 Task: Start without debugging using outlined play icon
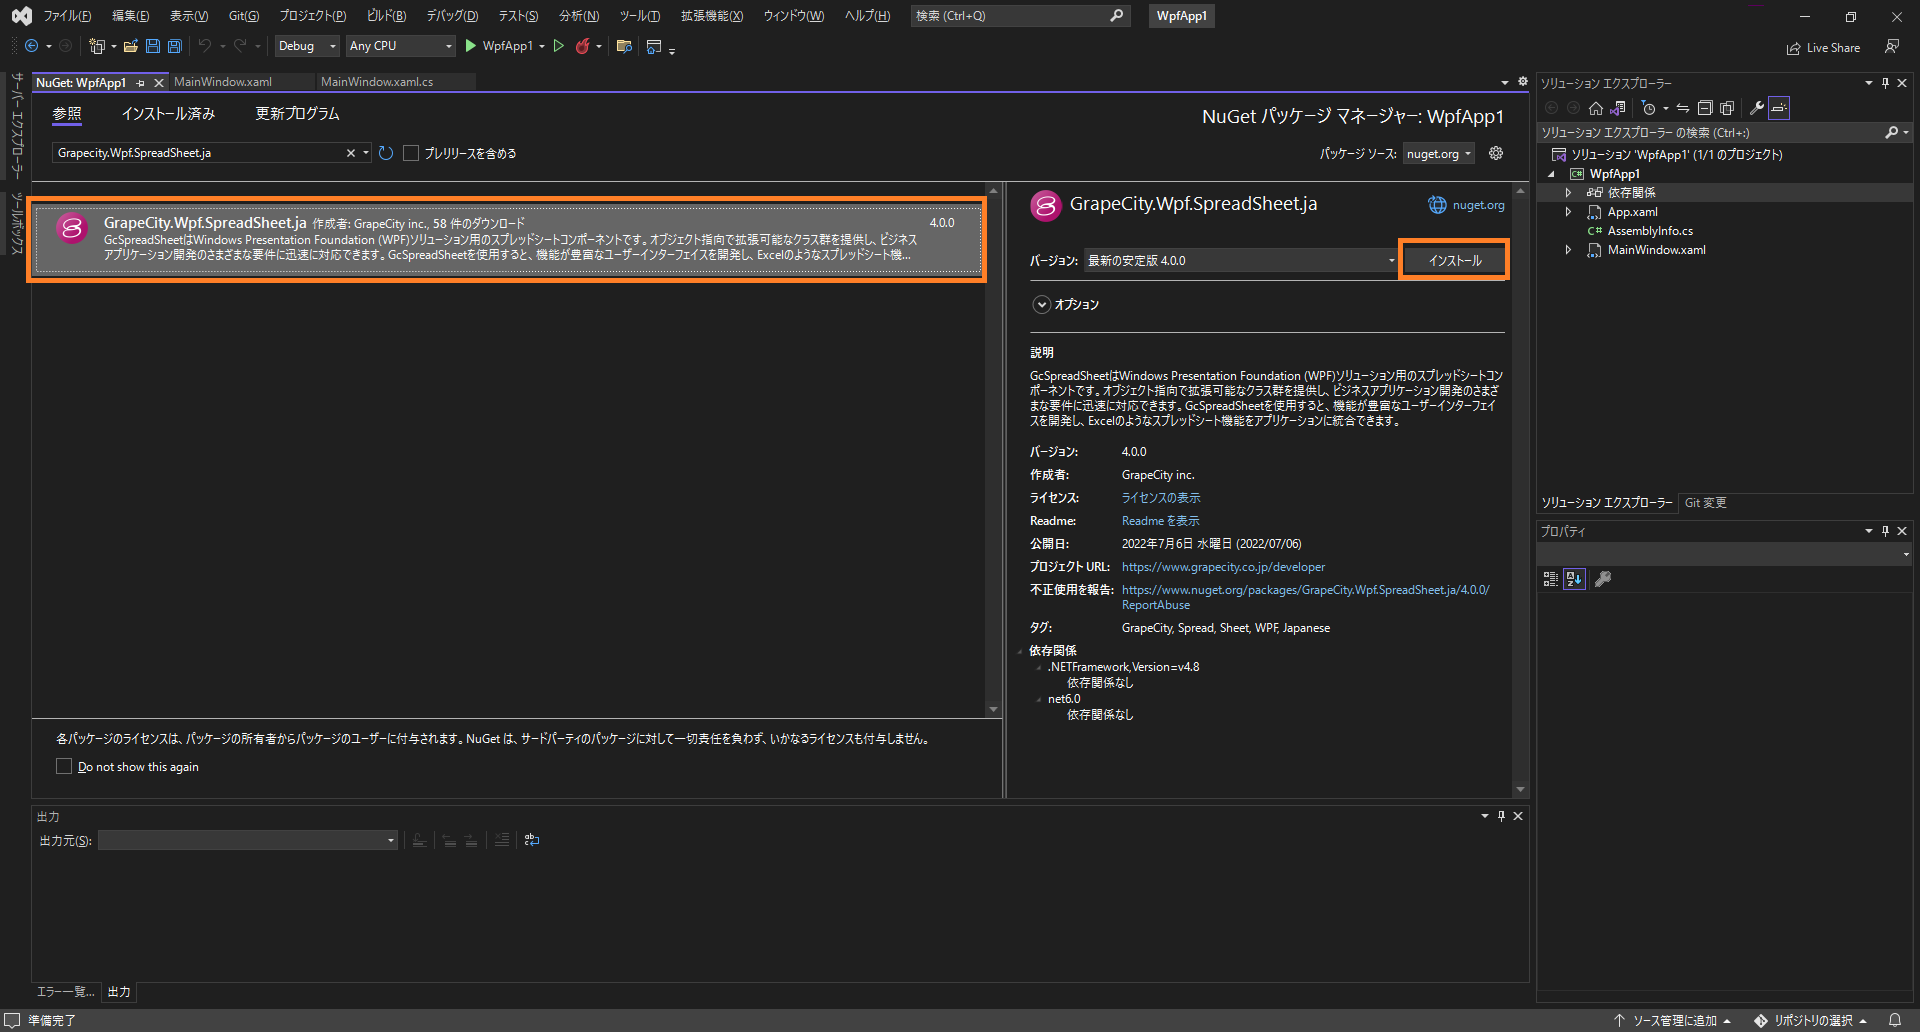coord(559,46)
